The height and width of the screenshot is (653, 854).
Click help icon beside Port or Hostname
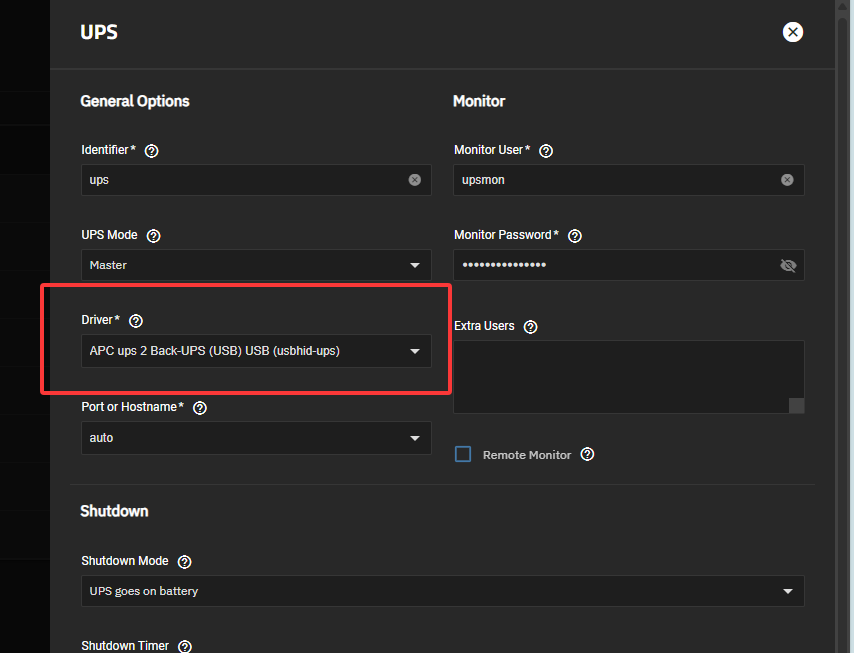[200, 408]
